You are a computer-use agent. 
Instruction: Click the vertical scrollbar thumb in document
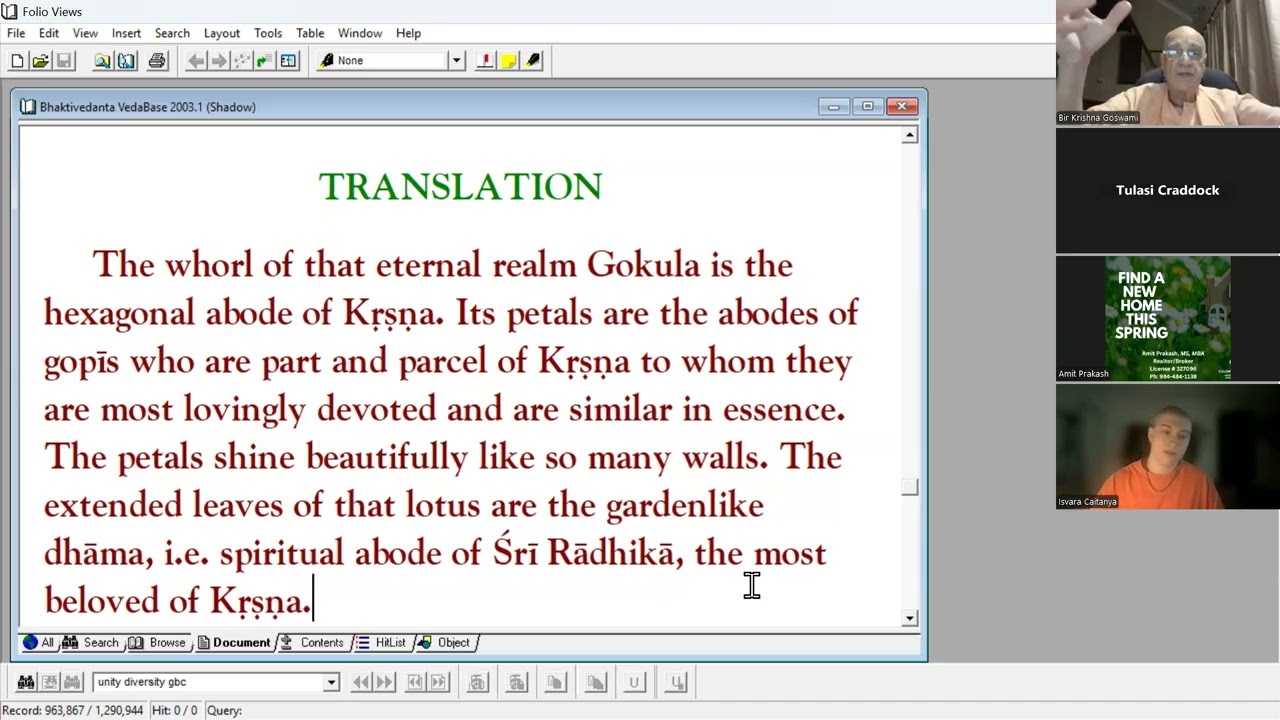click(909, 487)
